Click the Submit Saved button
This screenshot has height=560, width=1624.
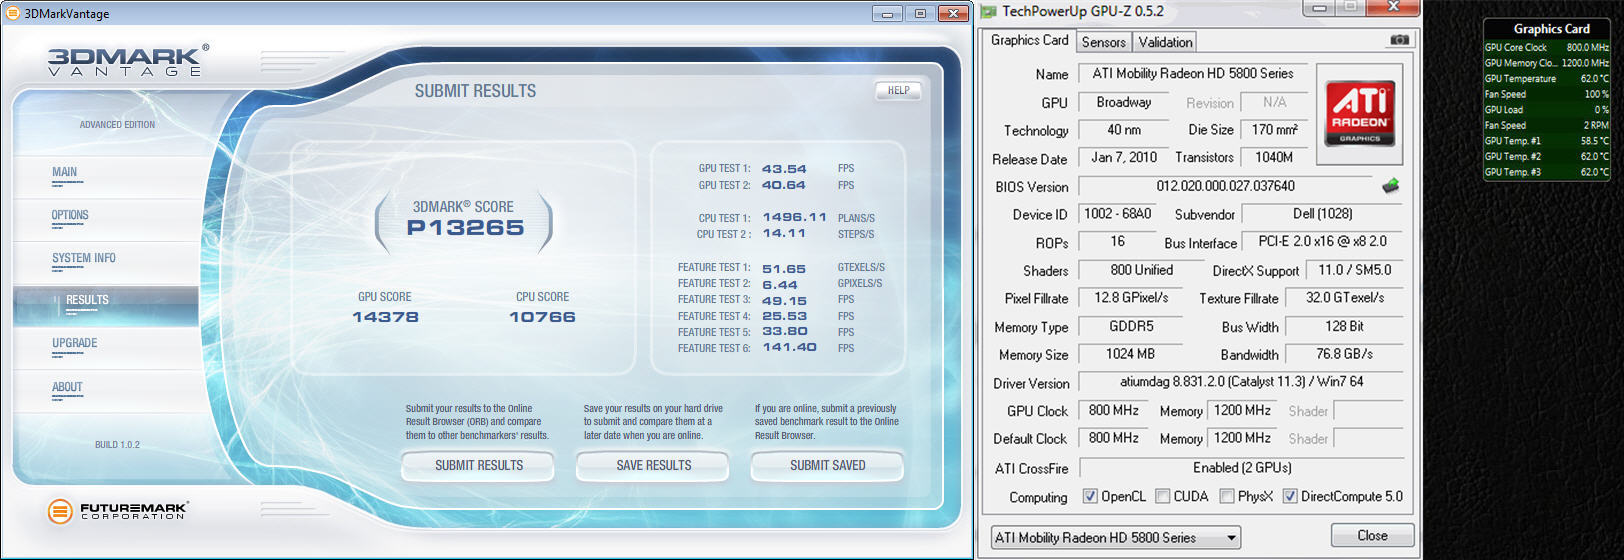coord(827,466)
